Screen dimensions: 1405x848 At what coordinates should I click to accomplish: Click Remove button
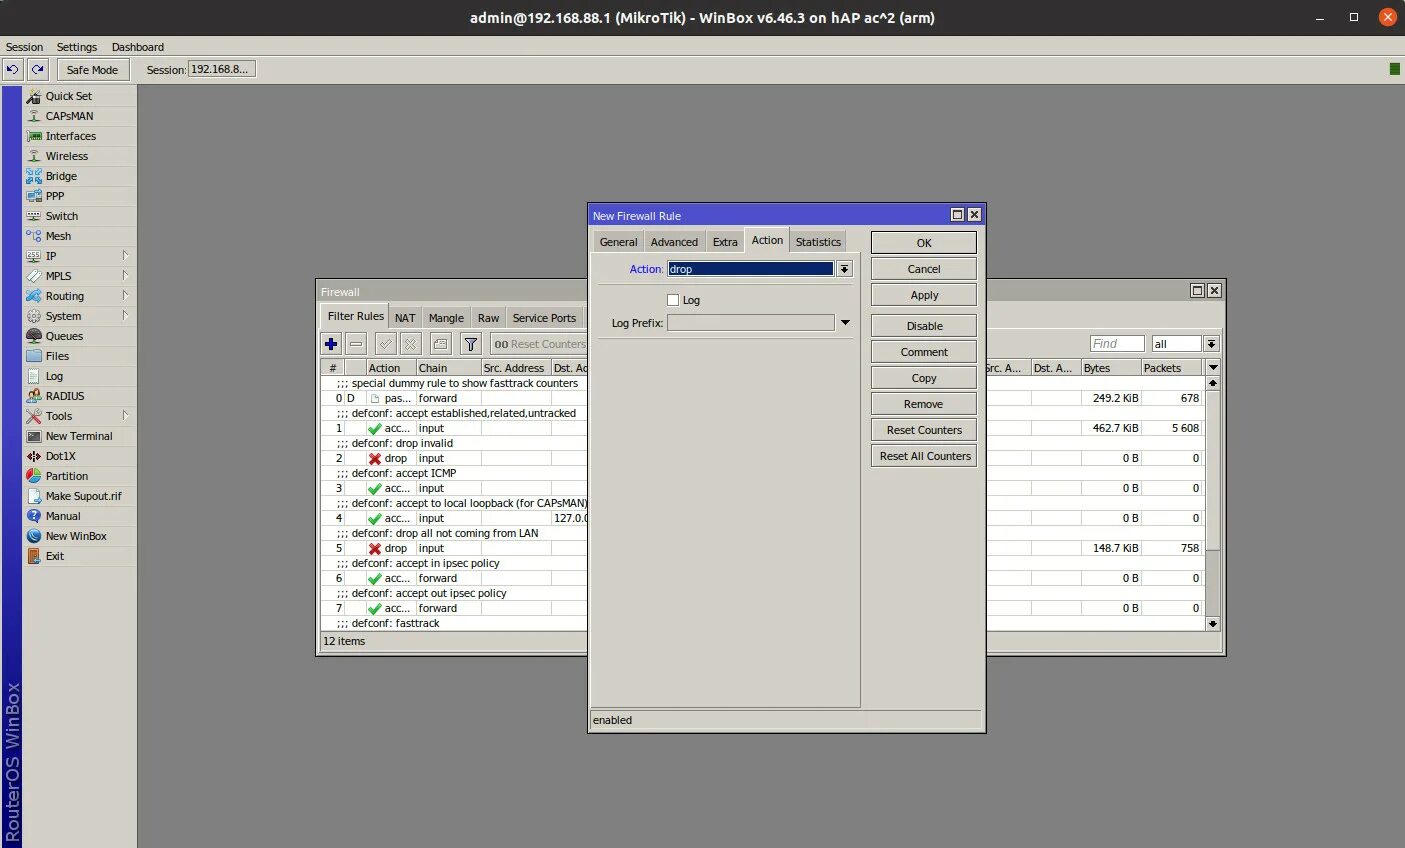tap(924, 404)
